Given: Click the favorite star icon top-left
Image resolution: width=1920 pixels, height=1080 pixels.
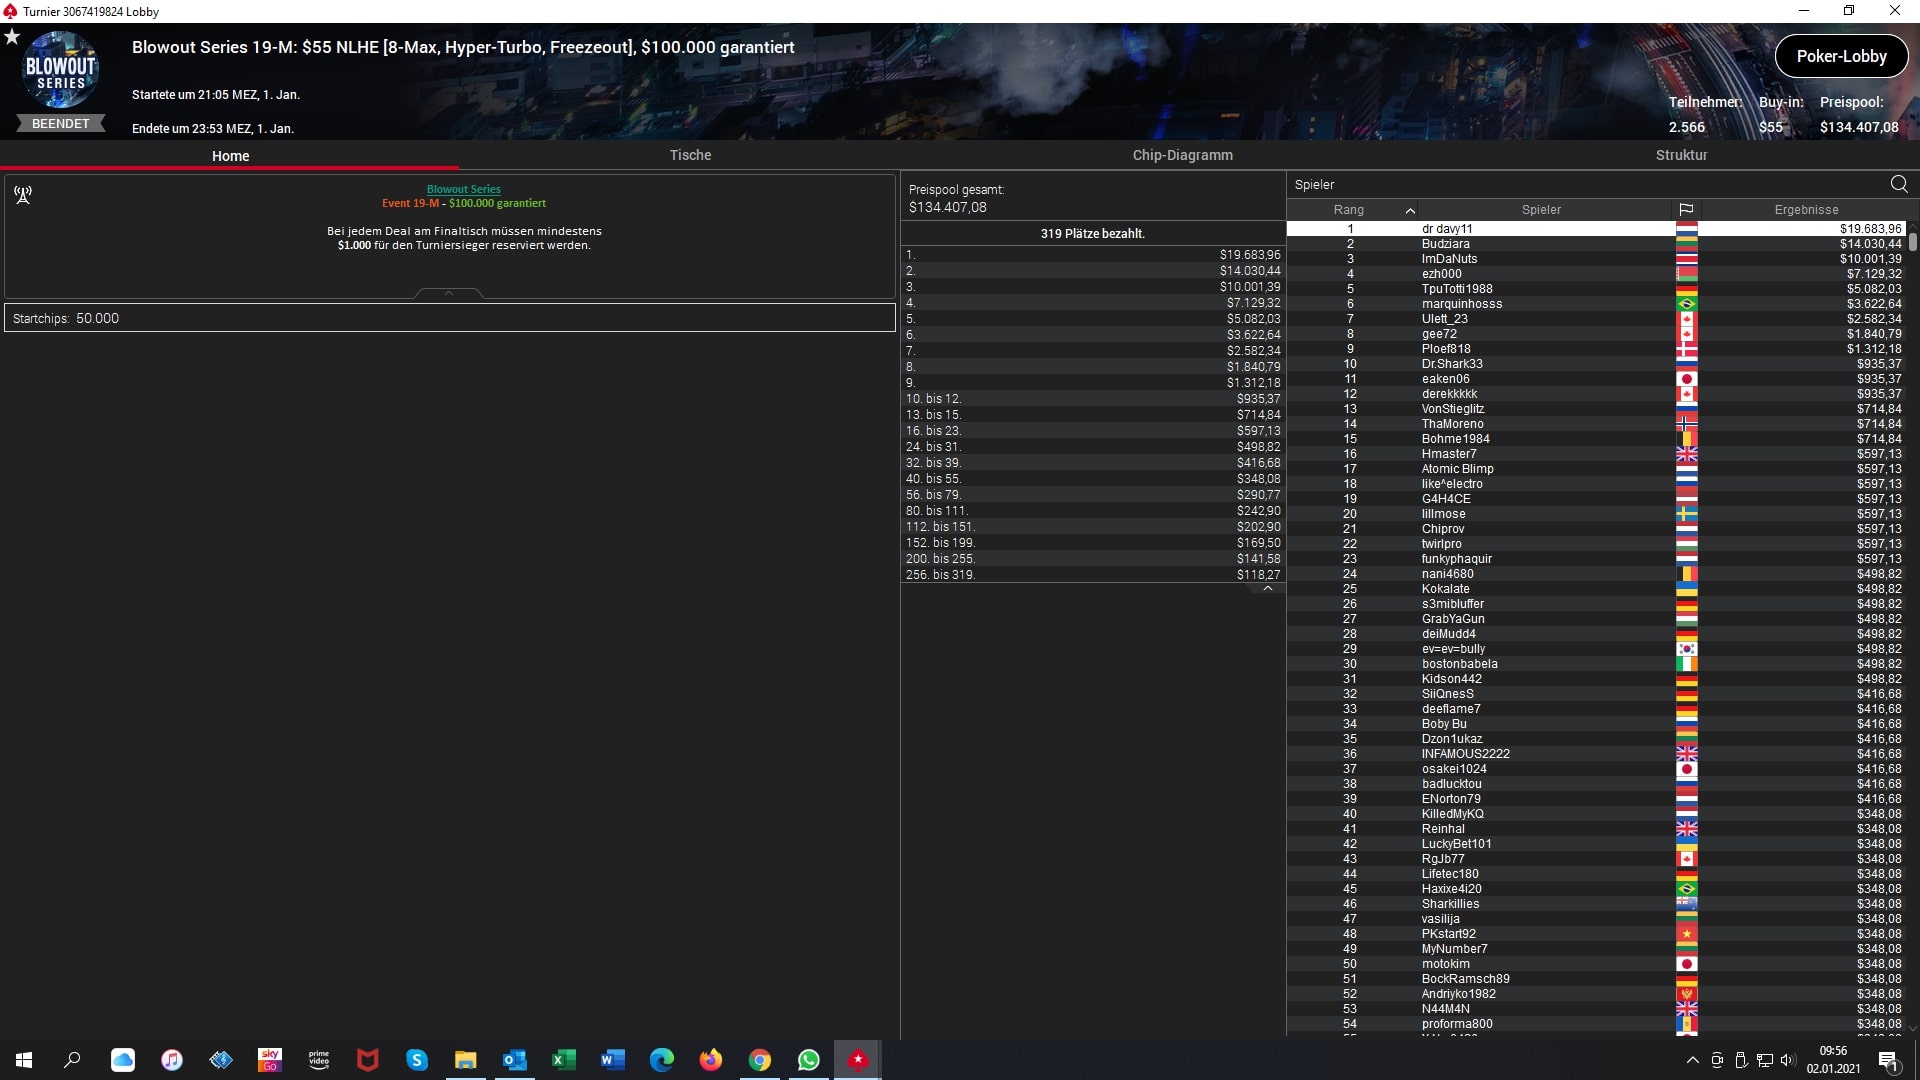Looking at the screenshot, I should tap(12, 37).
